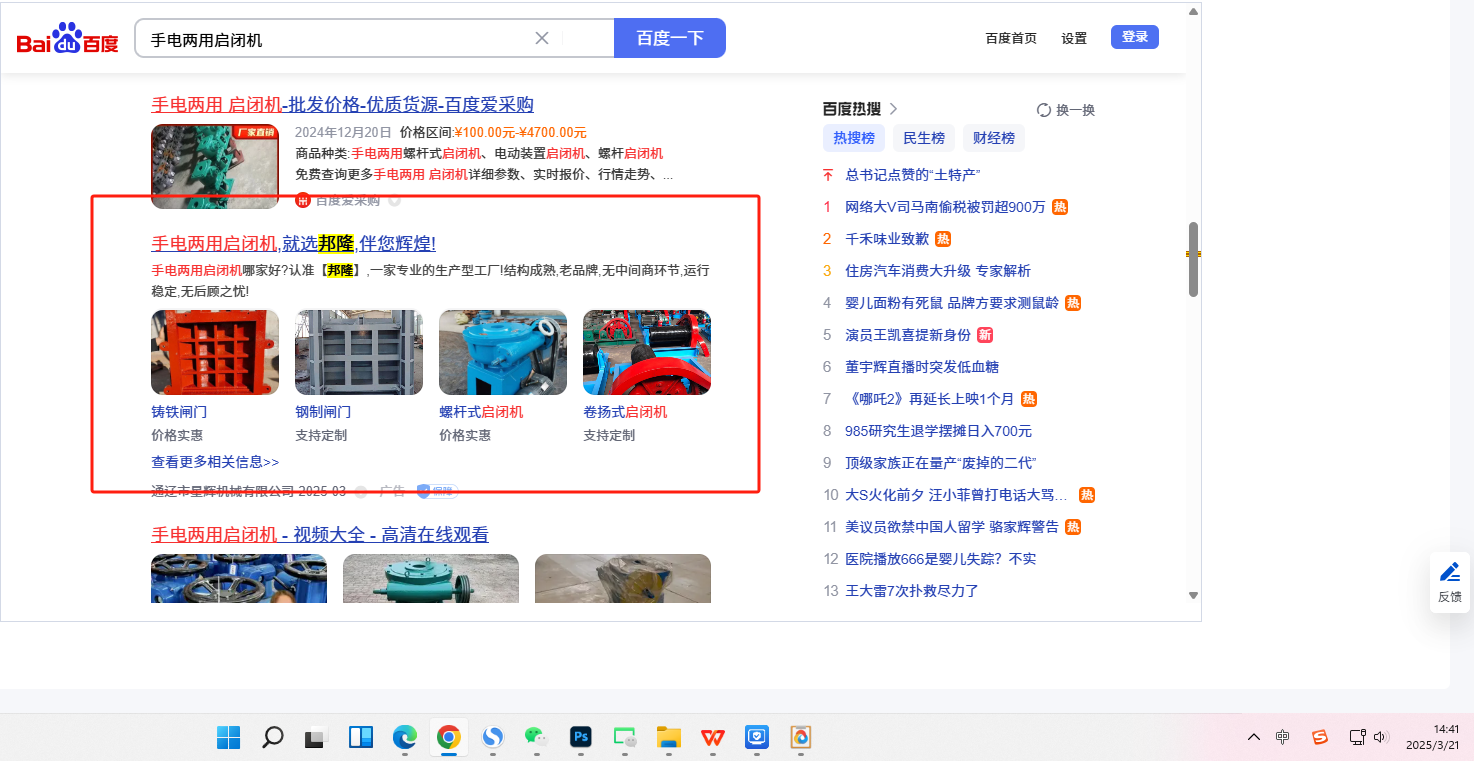Image resolution: width=1474 pixels, height=761 pixels.
Task: Expand the 百度热搜 chevron arrow
Action: (894, 109)
